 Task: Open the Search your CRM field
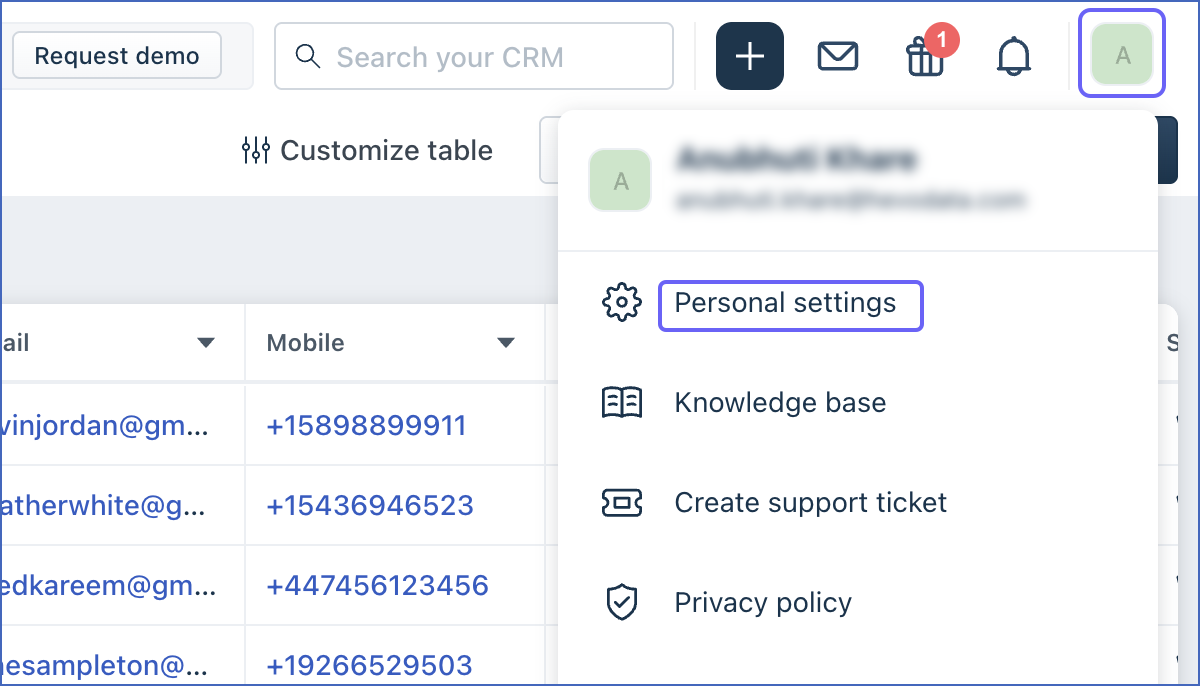click(x=473, y=56)
